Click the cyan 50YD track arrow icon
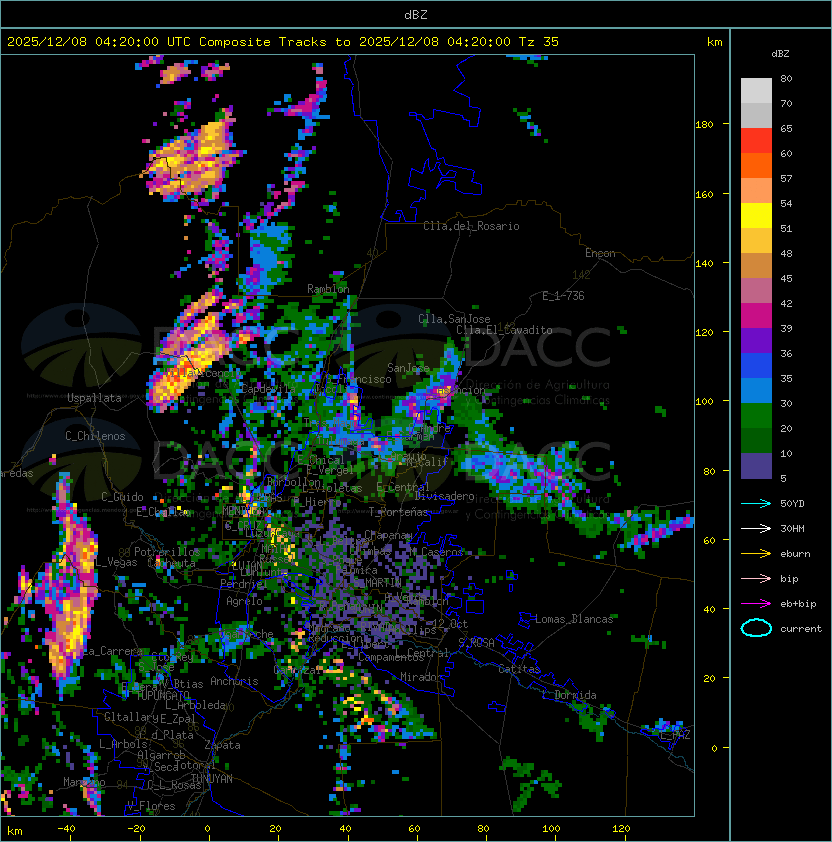The width and height of the screenshot is (832, 842). (x=756, y=503)
